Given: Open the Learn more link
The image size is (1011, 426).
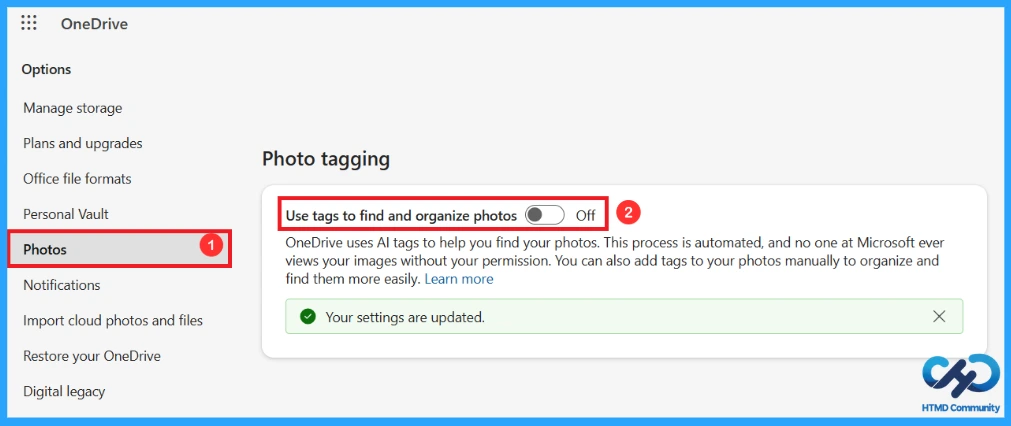Looking at the screenshot, I should (459, 279).
